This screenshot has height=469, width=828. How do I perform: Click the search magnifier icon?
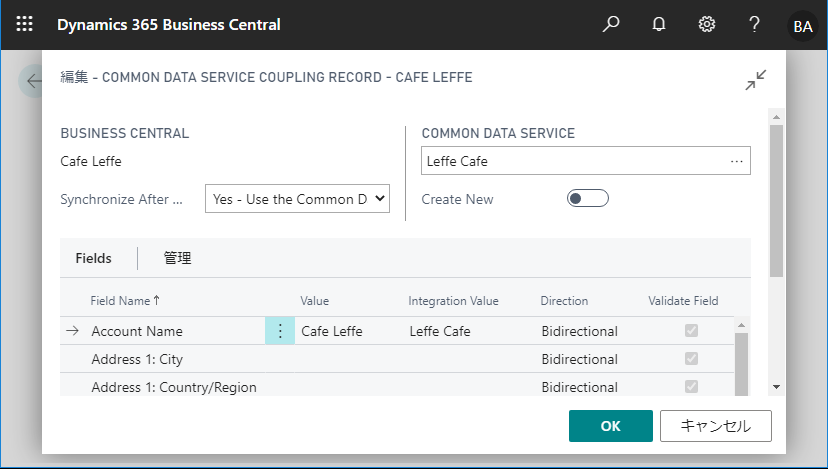click(x=611, y=24)
